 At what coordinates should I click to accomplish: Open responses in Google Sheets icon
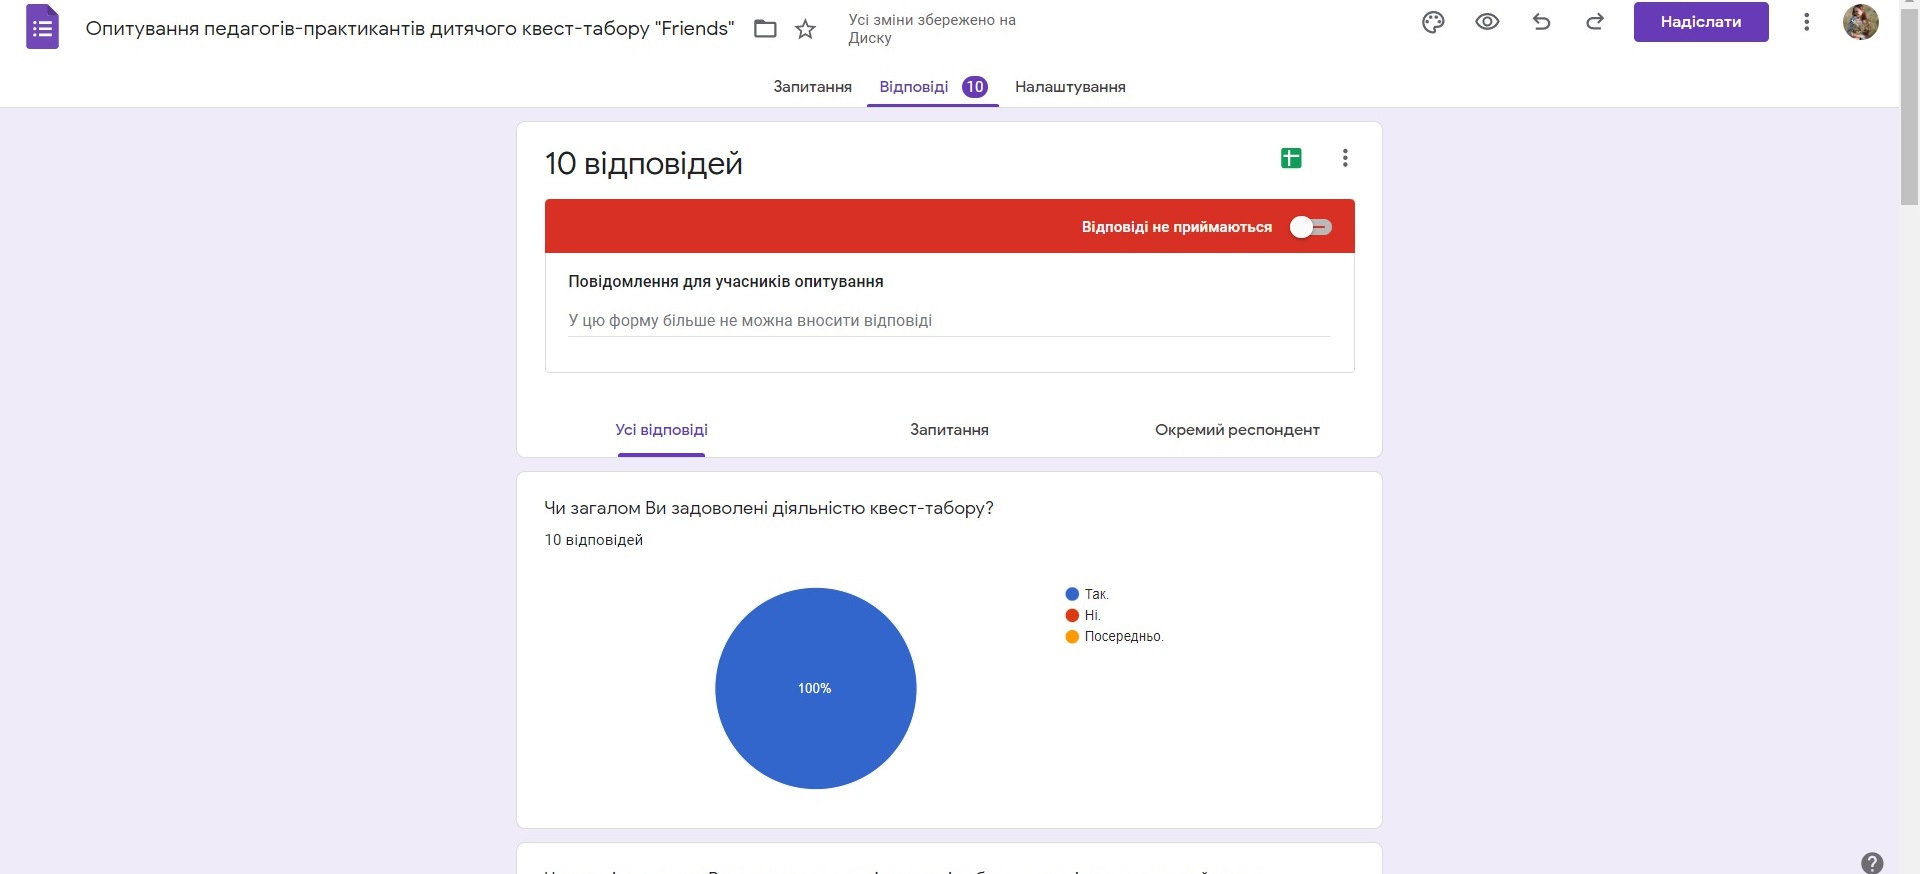(x=1291, y=158)
